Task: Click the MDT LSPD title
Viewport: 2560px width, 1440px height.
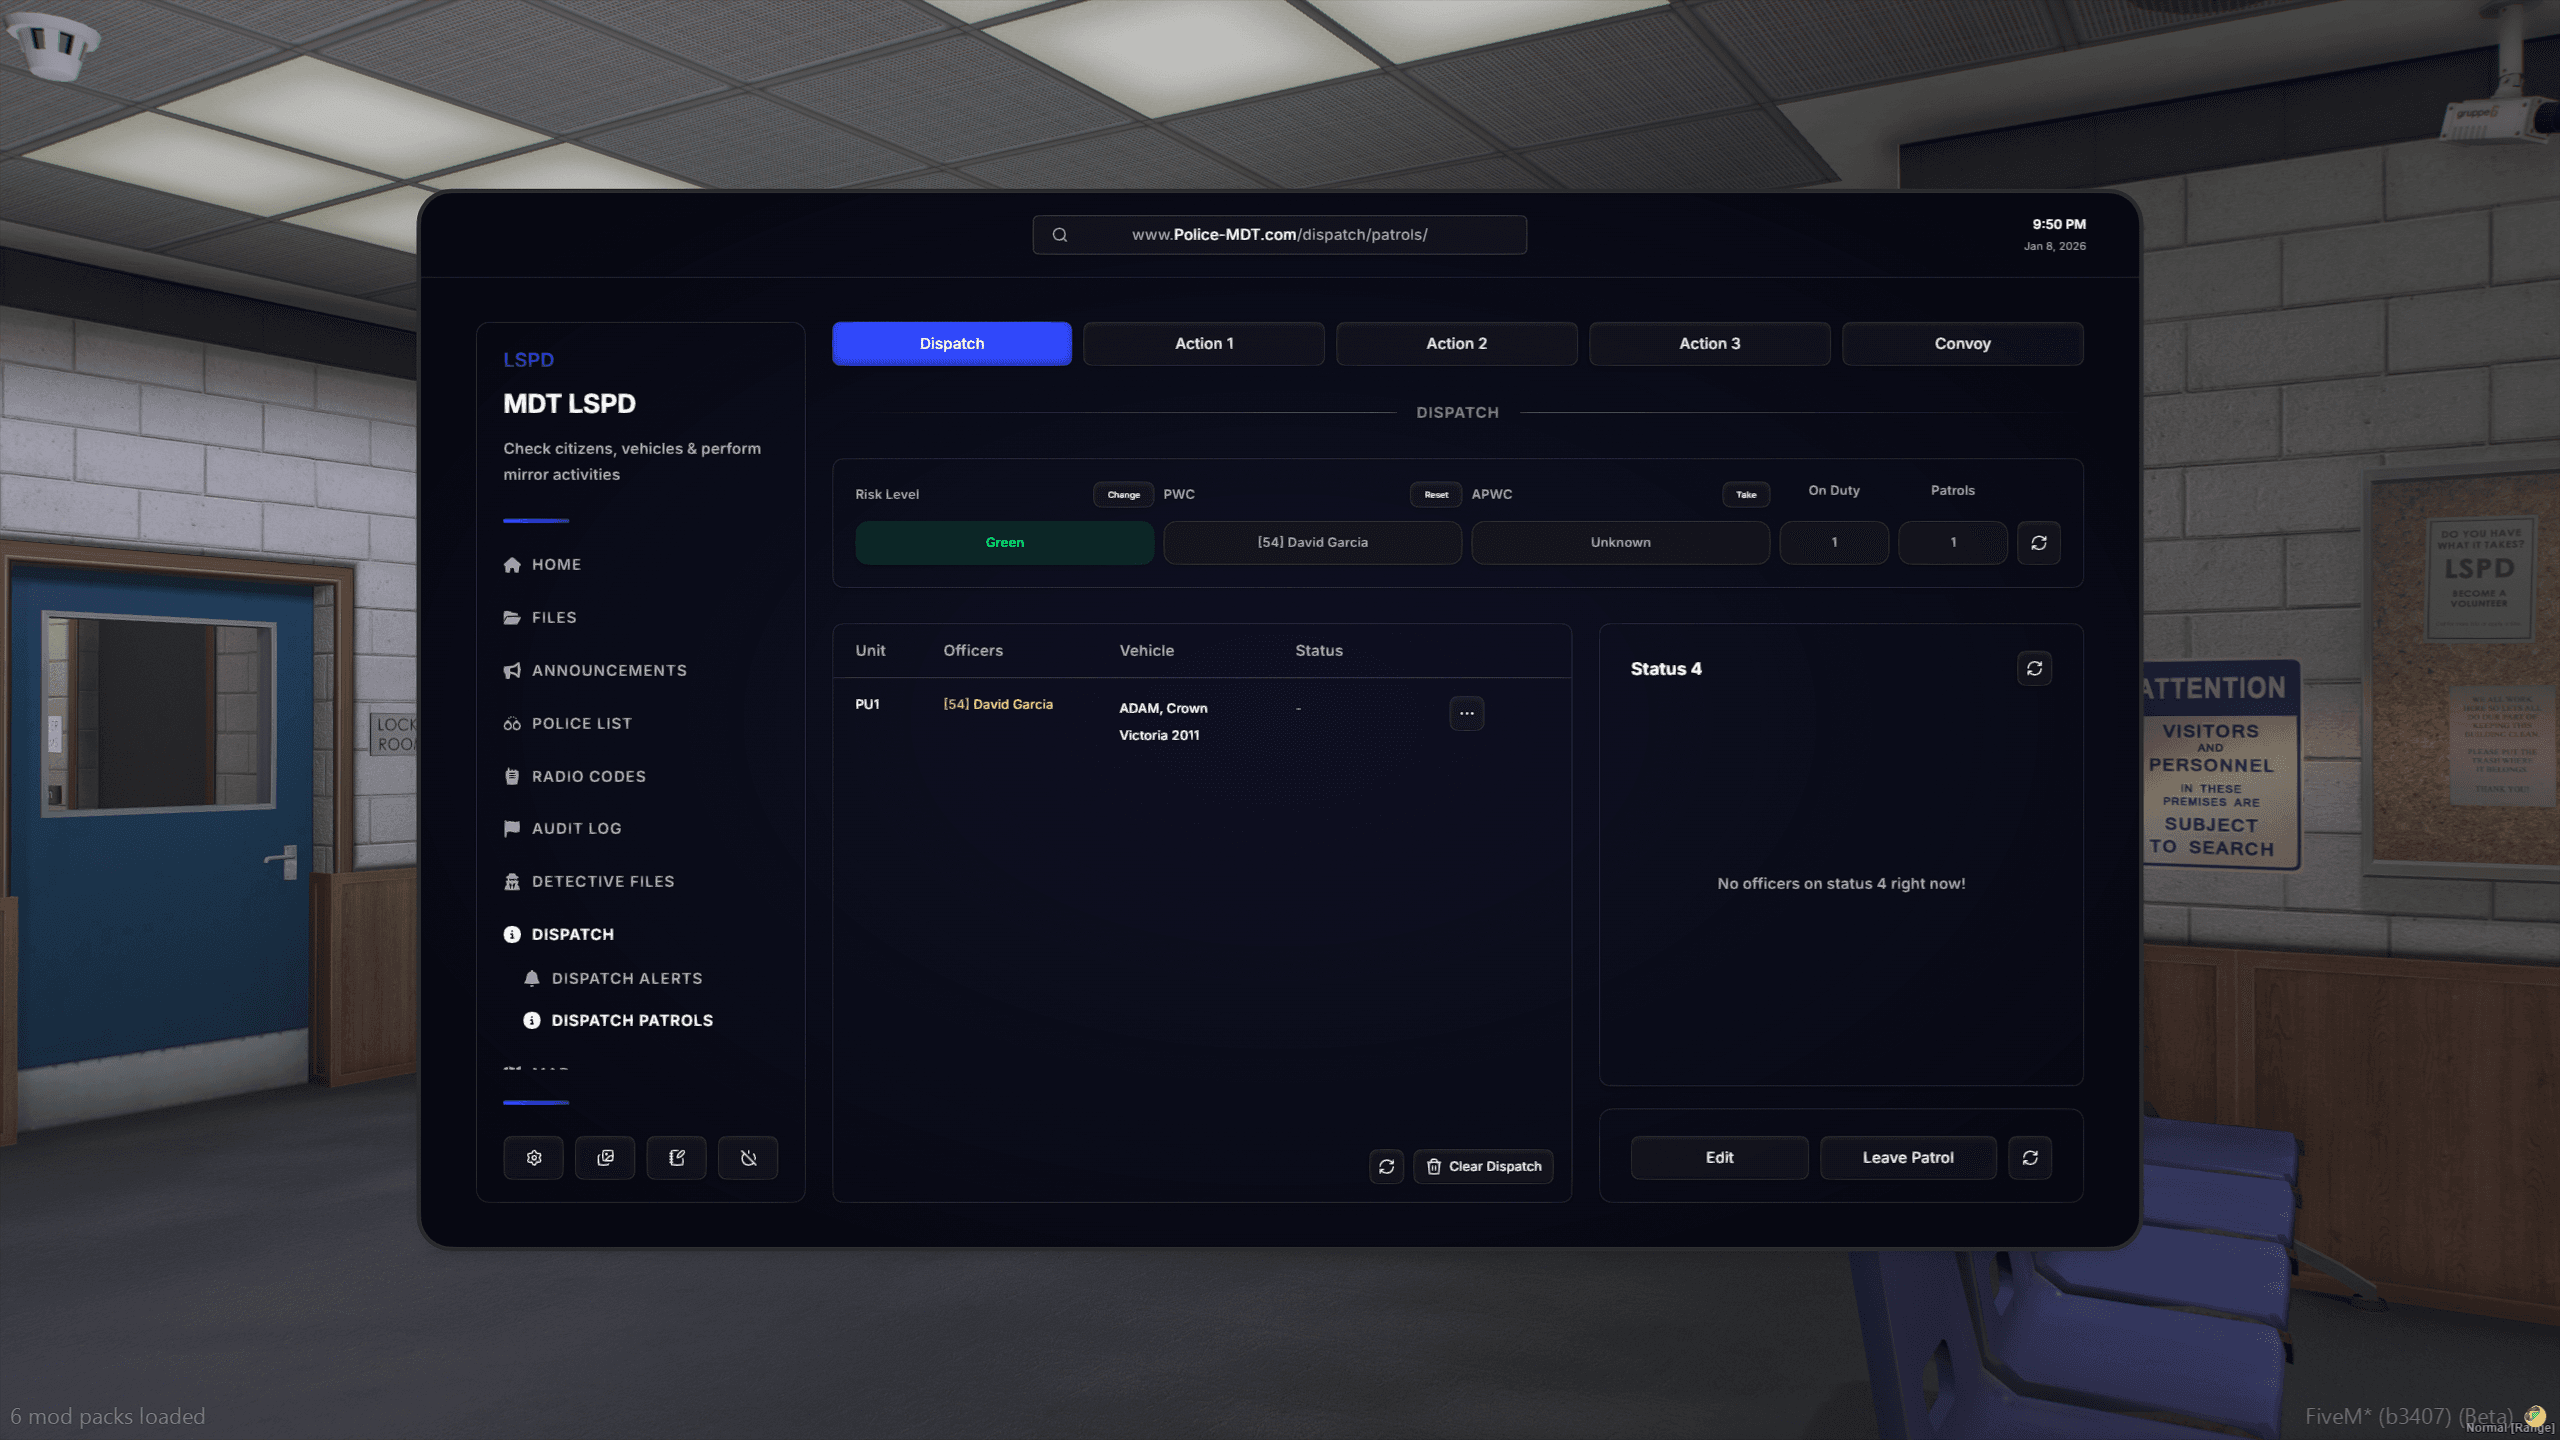Action: click(x=569, y=403)
